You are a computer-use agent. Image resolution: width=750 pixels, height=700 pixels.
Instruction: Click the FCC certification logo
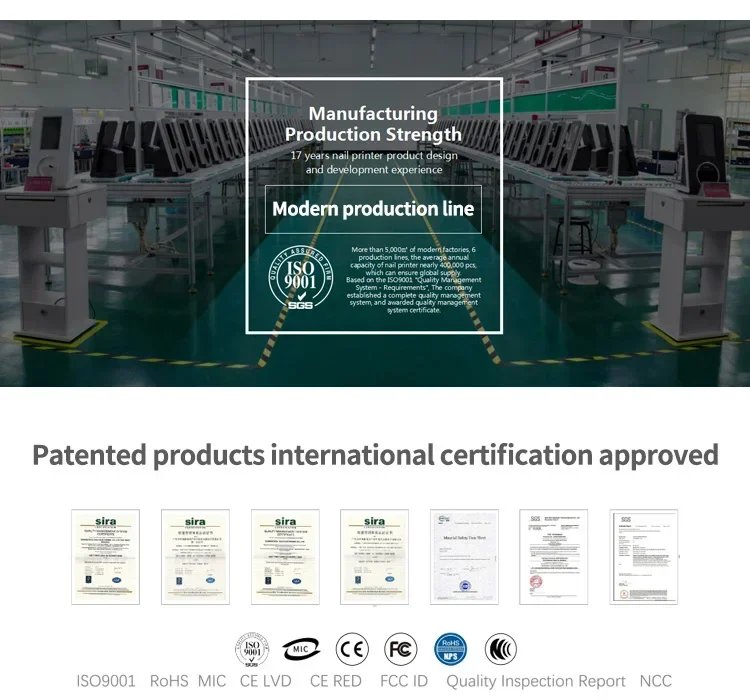pos(401,649)
